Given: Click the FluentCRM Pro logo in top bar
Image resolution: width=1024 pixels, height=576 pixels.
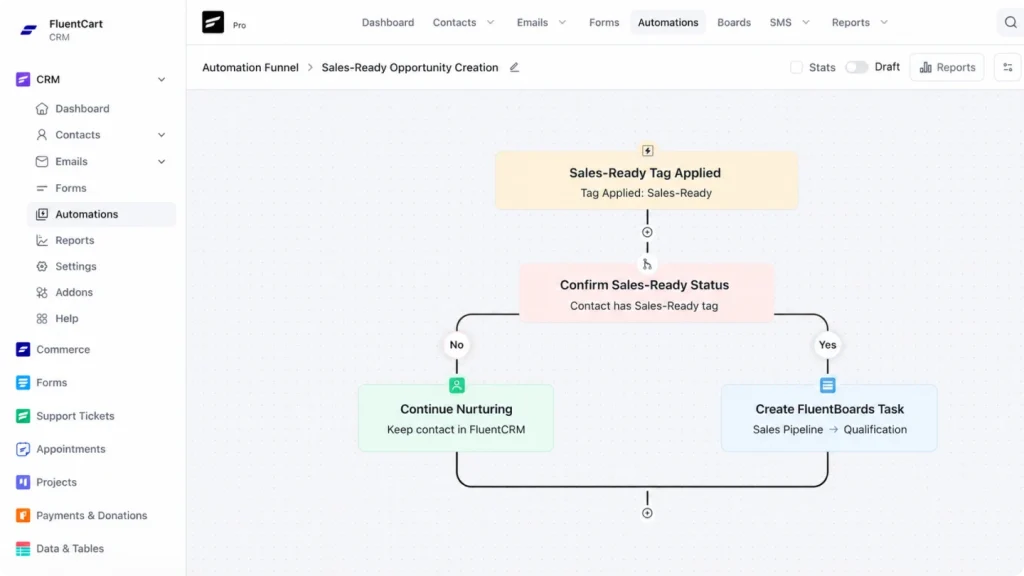Looking at the screenshot, I should [213, 22].
